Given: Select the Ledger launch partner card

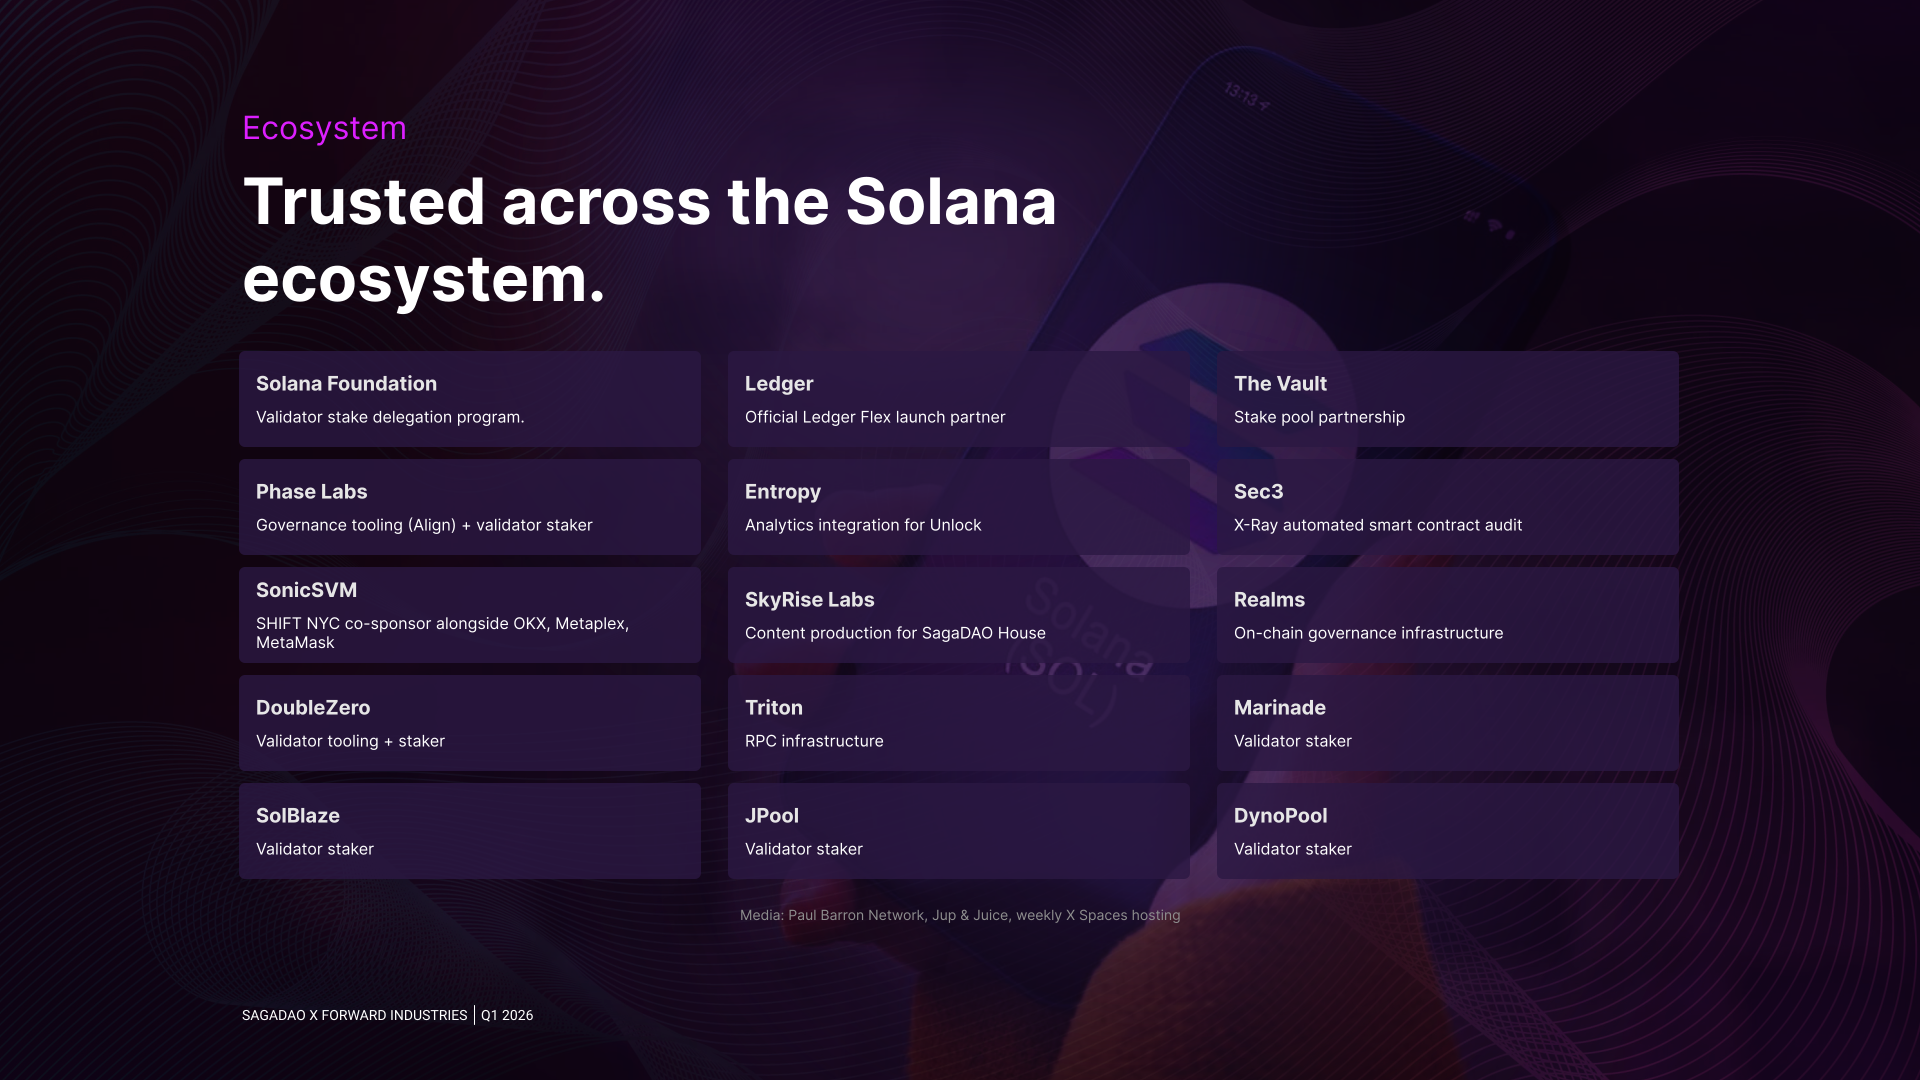Looking at the screenshot, I should pyautogui.click(x=958, y=399).
